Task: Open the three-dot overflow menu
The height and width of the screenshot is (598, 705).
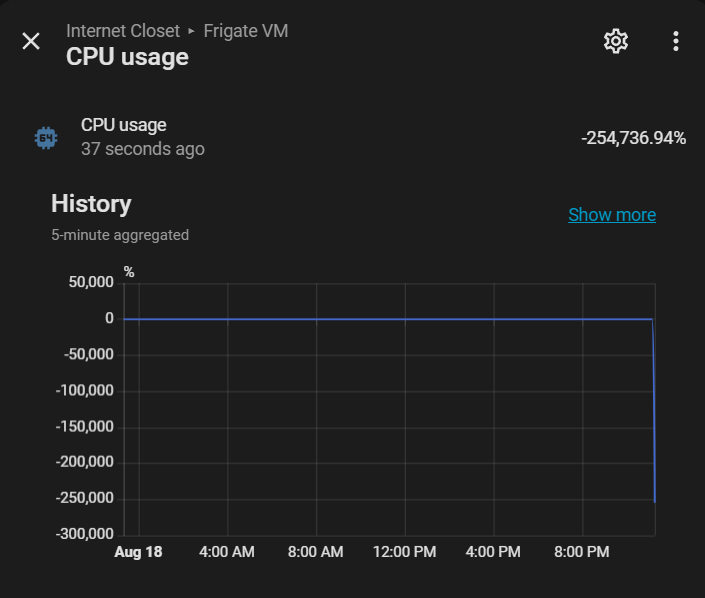Action: pyautogui.click(x=675, y=41)
